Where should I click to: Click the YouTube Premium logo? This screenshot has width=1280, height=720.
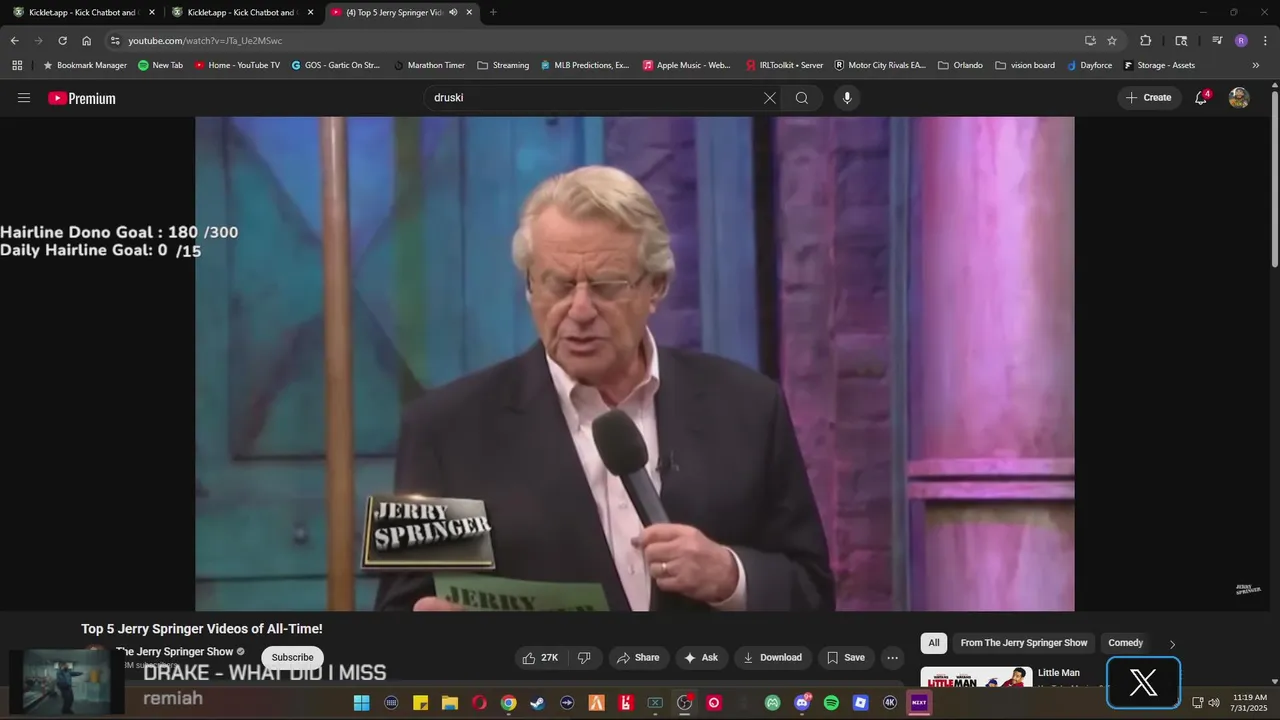coord(82,98)
